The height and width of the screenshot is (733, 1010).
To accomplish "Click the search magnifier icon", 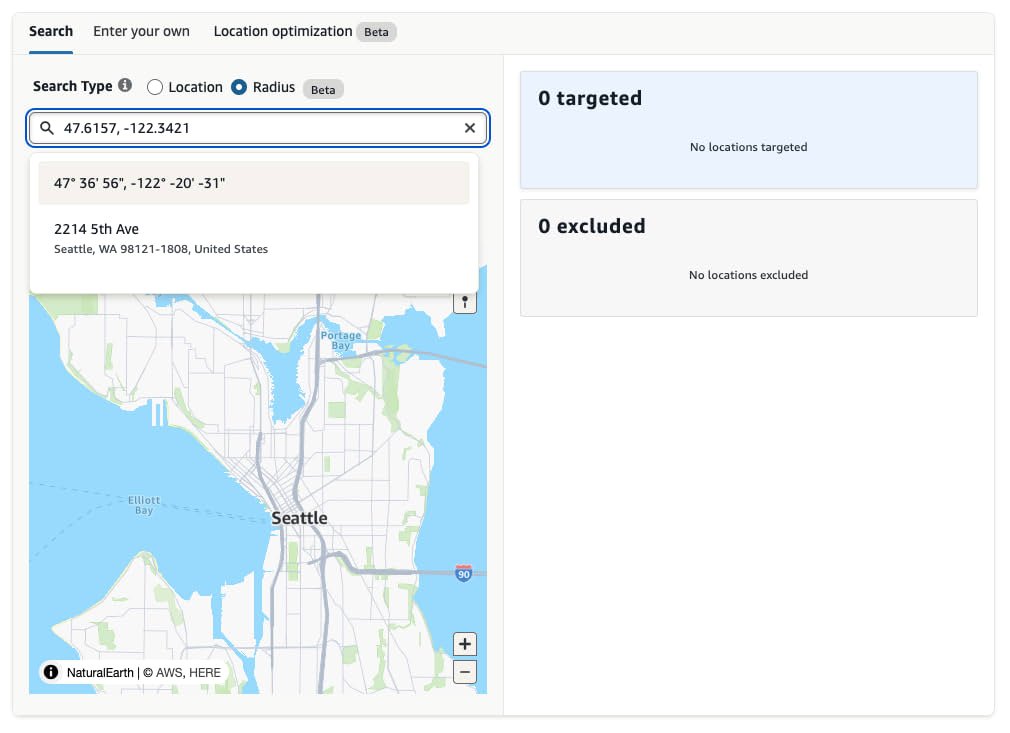I will pyautogui.click(x=46, y=128).
